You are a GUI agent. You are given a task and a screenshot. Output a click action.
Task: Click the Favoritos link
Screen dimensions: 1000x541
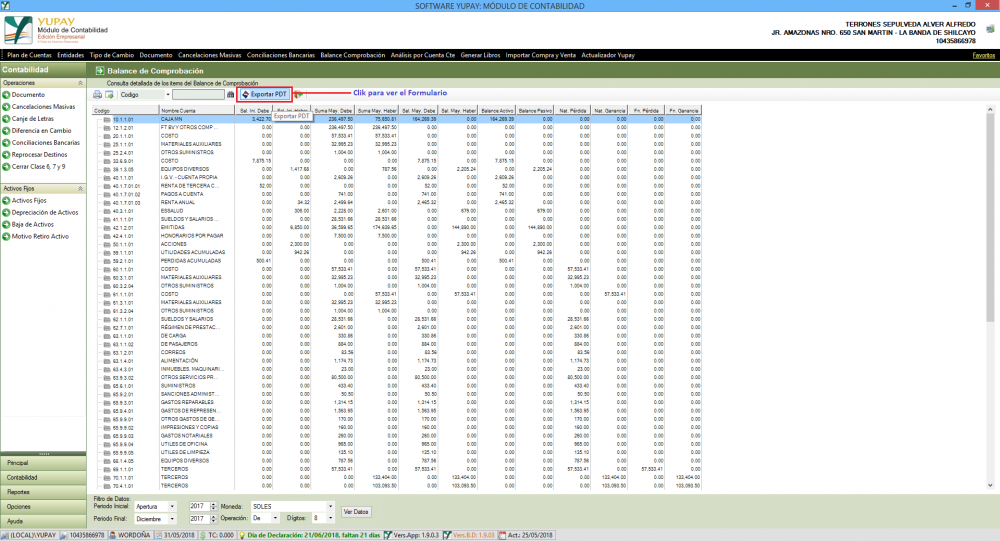pyautogui.click(x=983, y=56)
